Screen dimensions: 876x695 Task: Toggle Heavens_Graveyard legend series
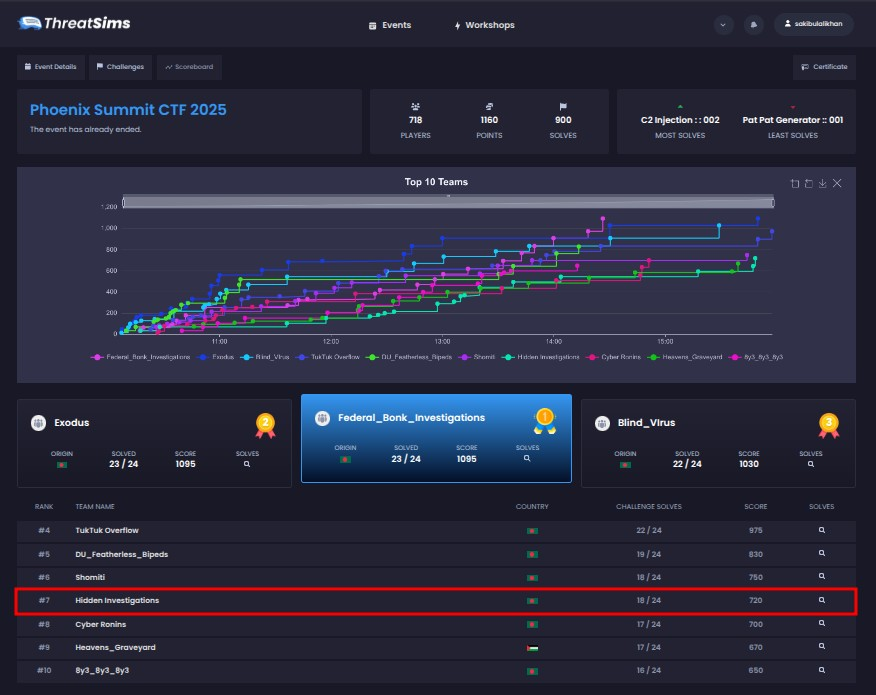click(x=684, y=357)
